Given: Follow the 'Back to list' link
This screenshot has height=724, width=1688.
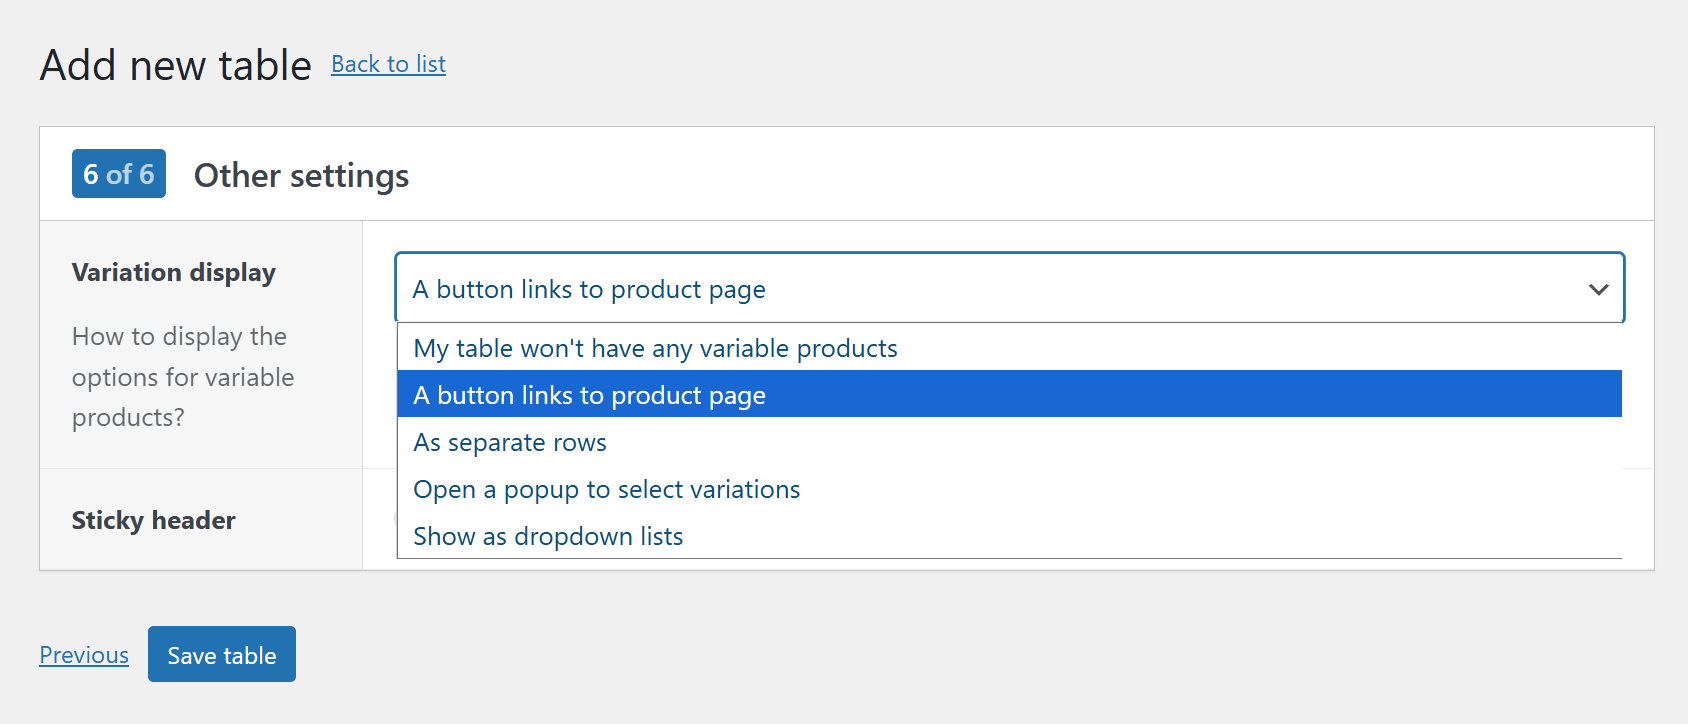Looking at the screenshot, I should 388,64.
